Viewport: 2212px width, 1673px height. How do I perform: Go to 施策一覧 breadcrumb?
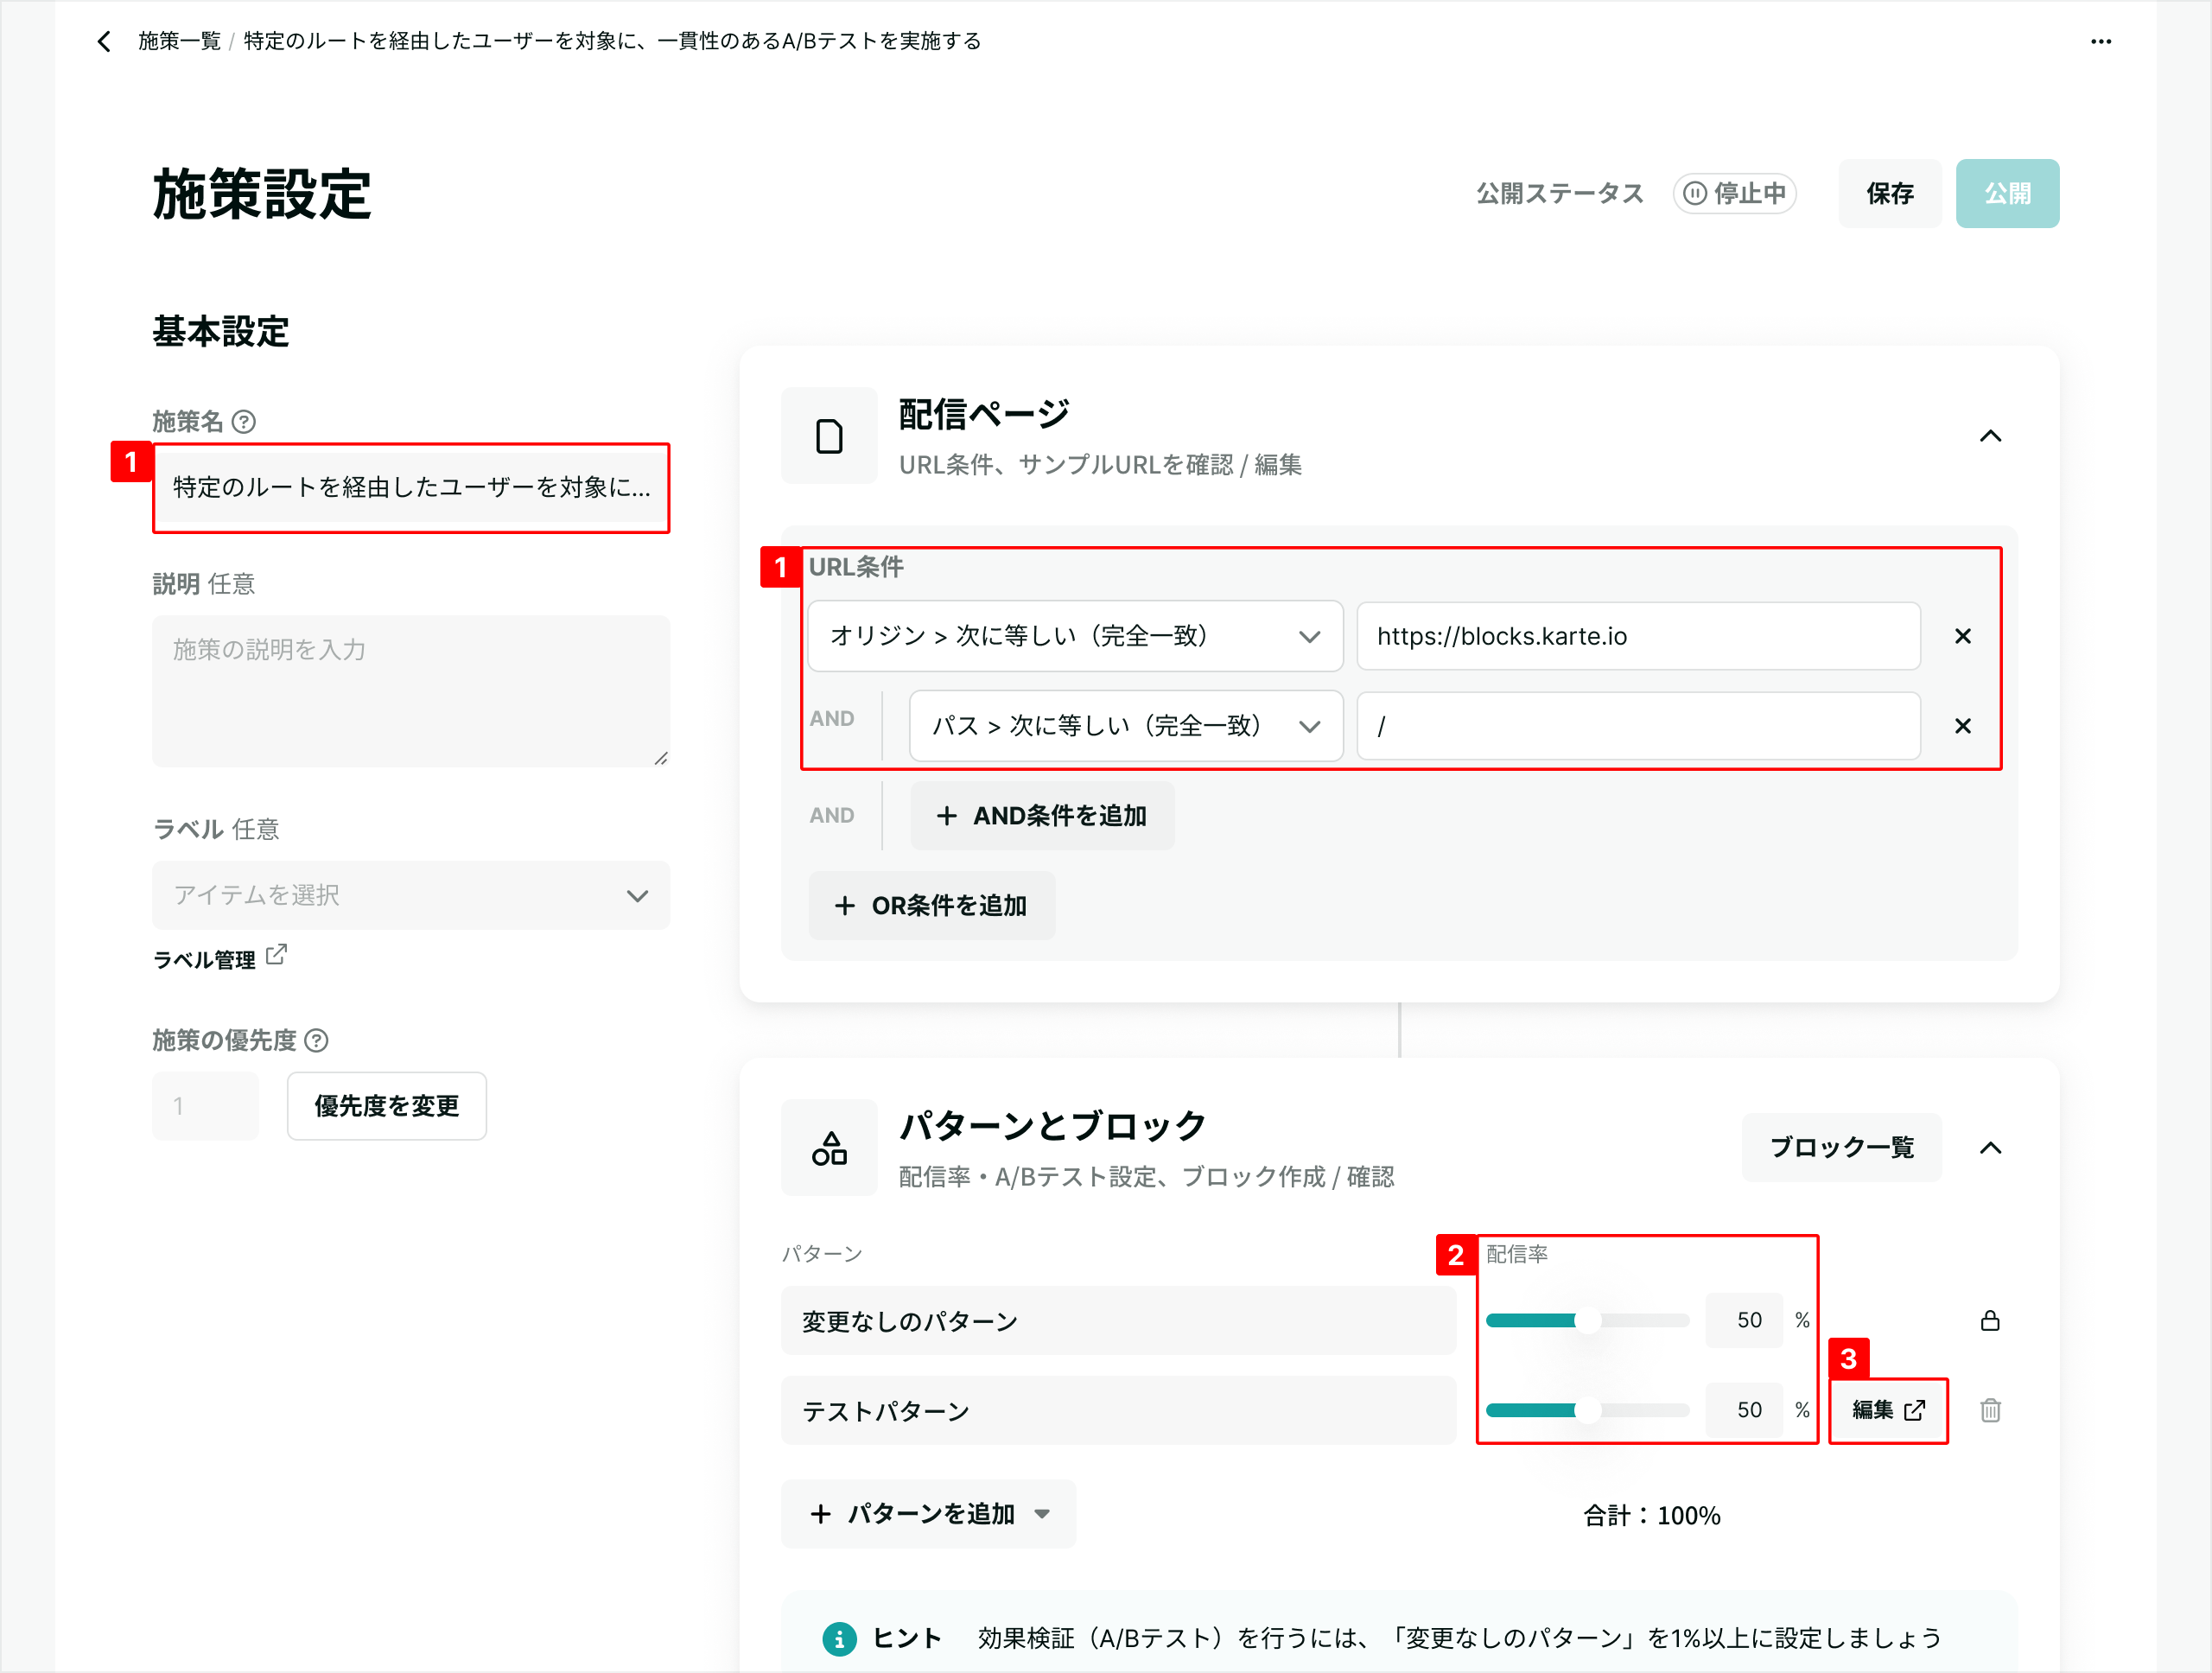click(x=179, y=41)
